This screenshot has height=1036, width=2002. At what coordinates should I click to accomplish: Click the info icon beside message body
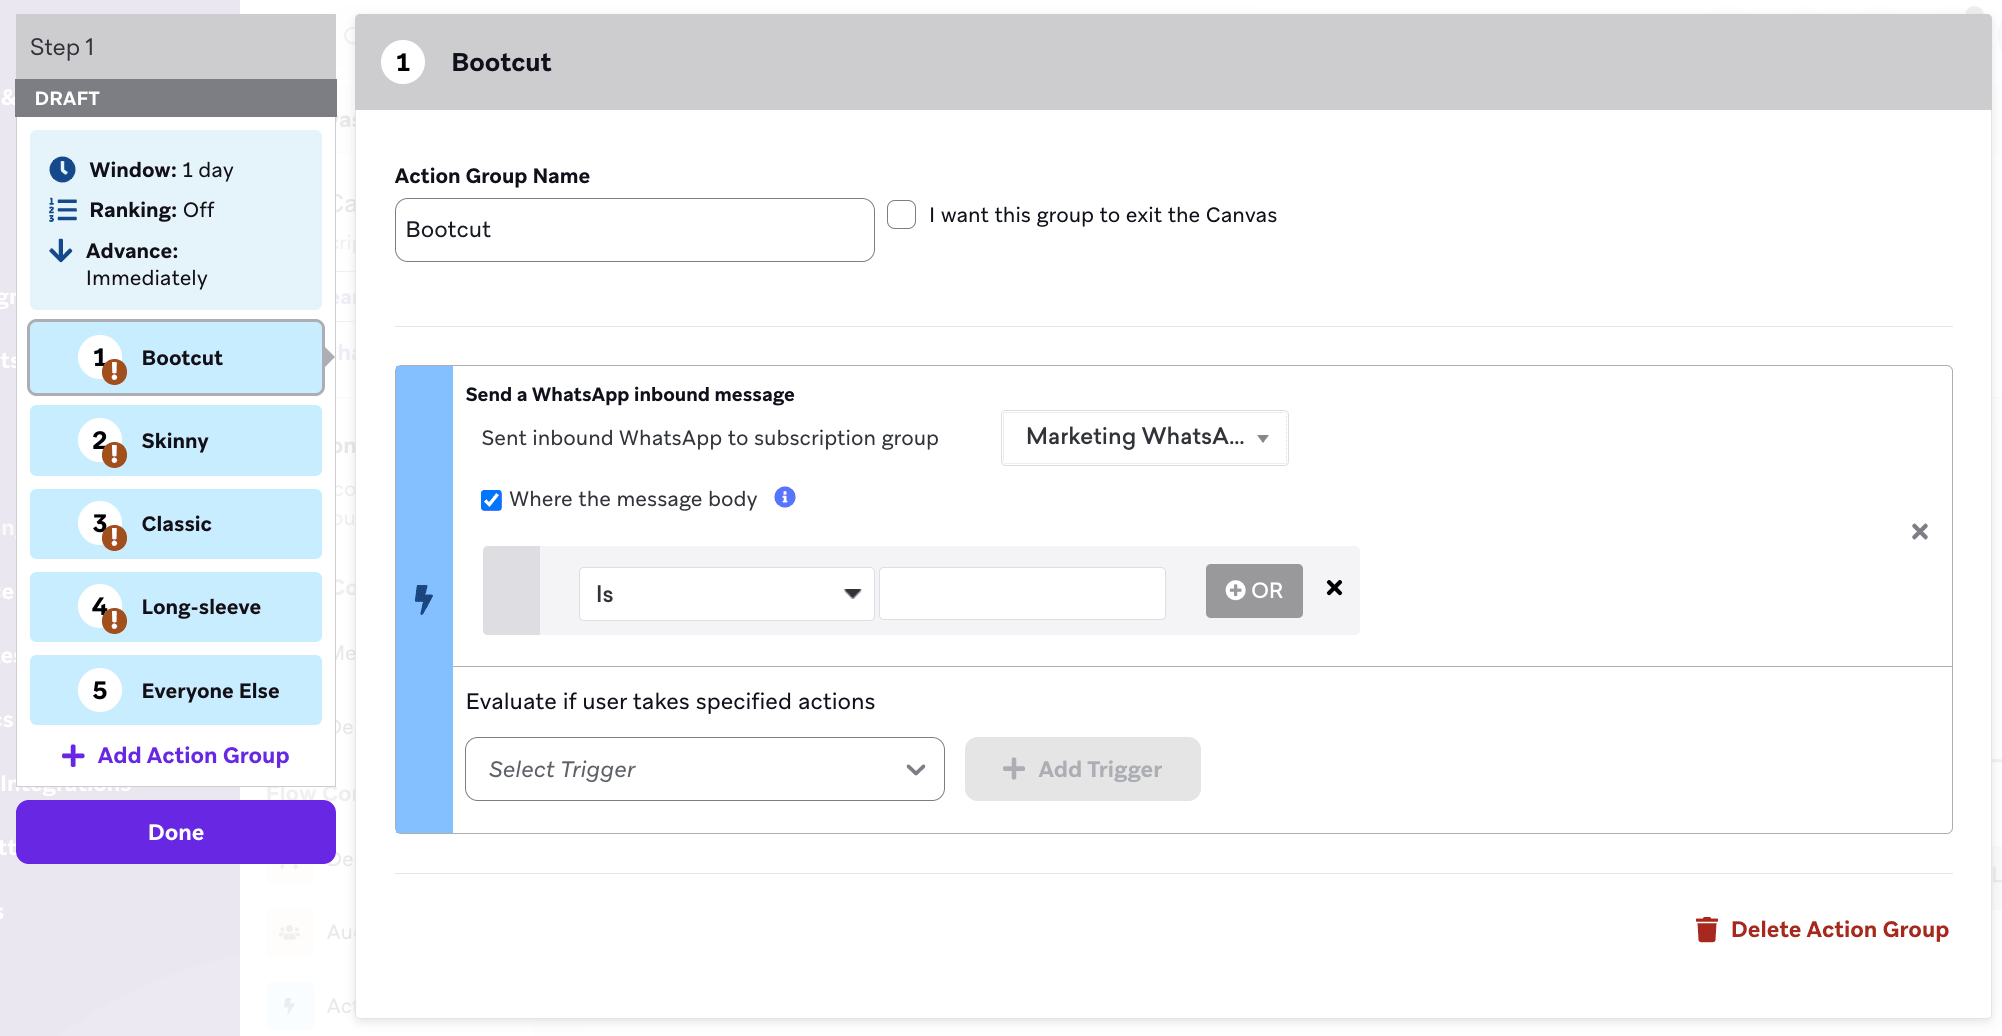coord(785,497)
